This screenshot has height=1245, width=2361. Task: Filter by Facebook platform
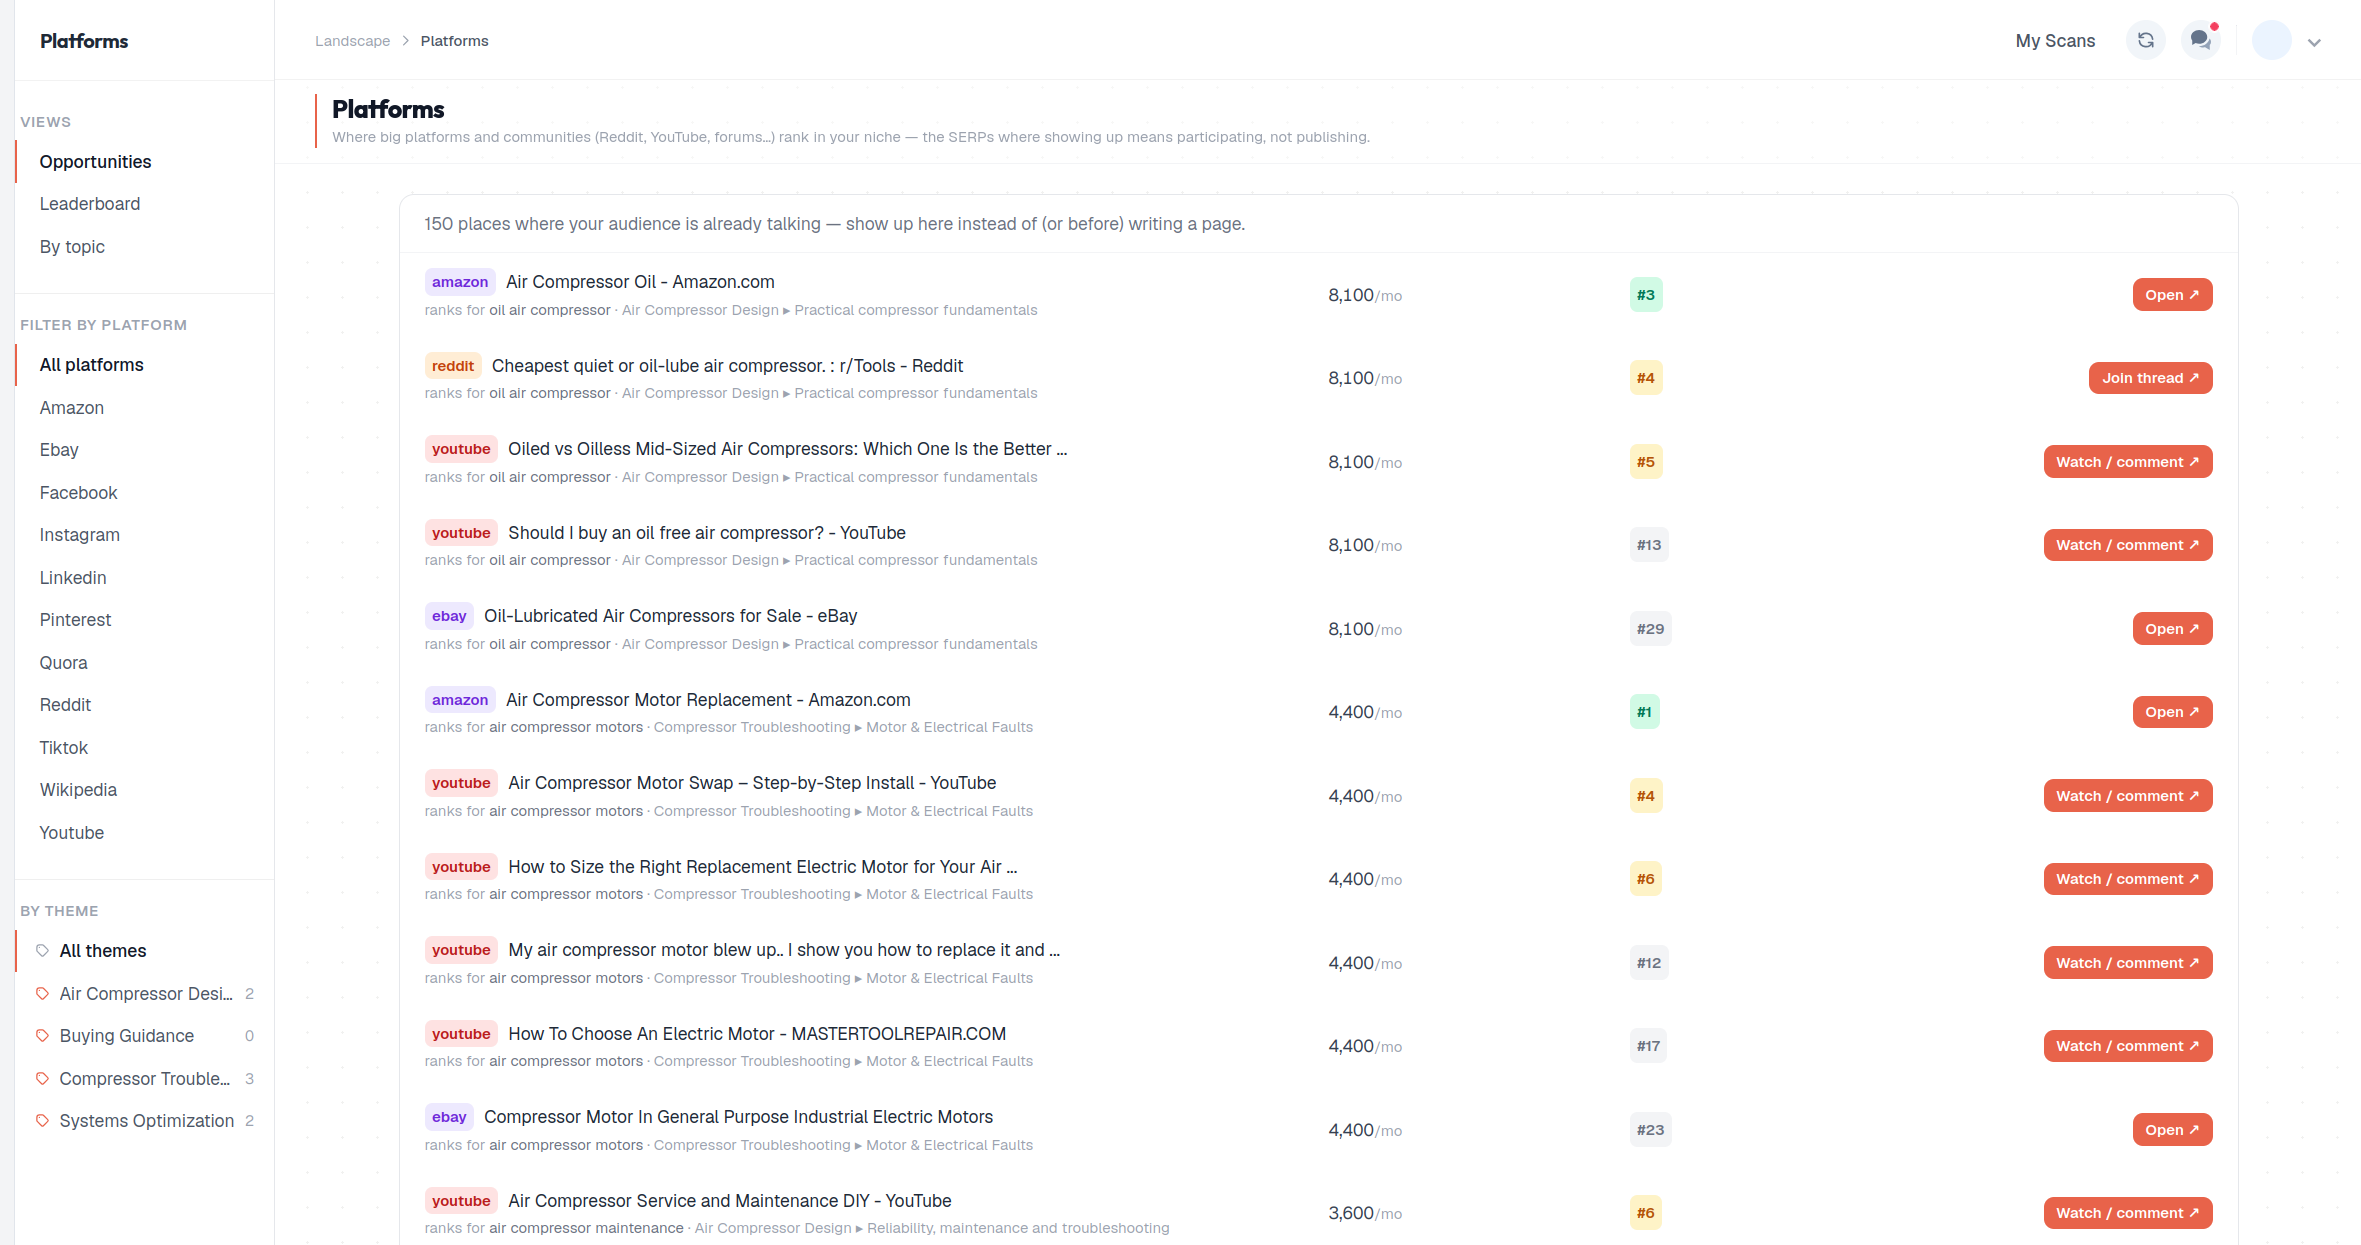pyautogui.click(x=145, y=493)
